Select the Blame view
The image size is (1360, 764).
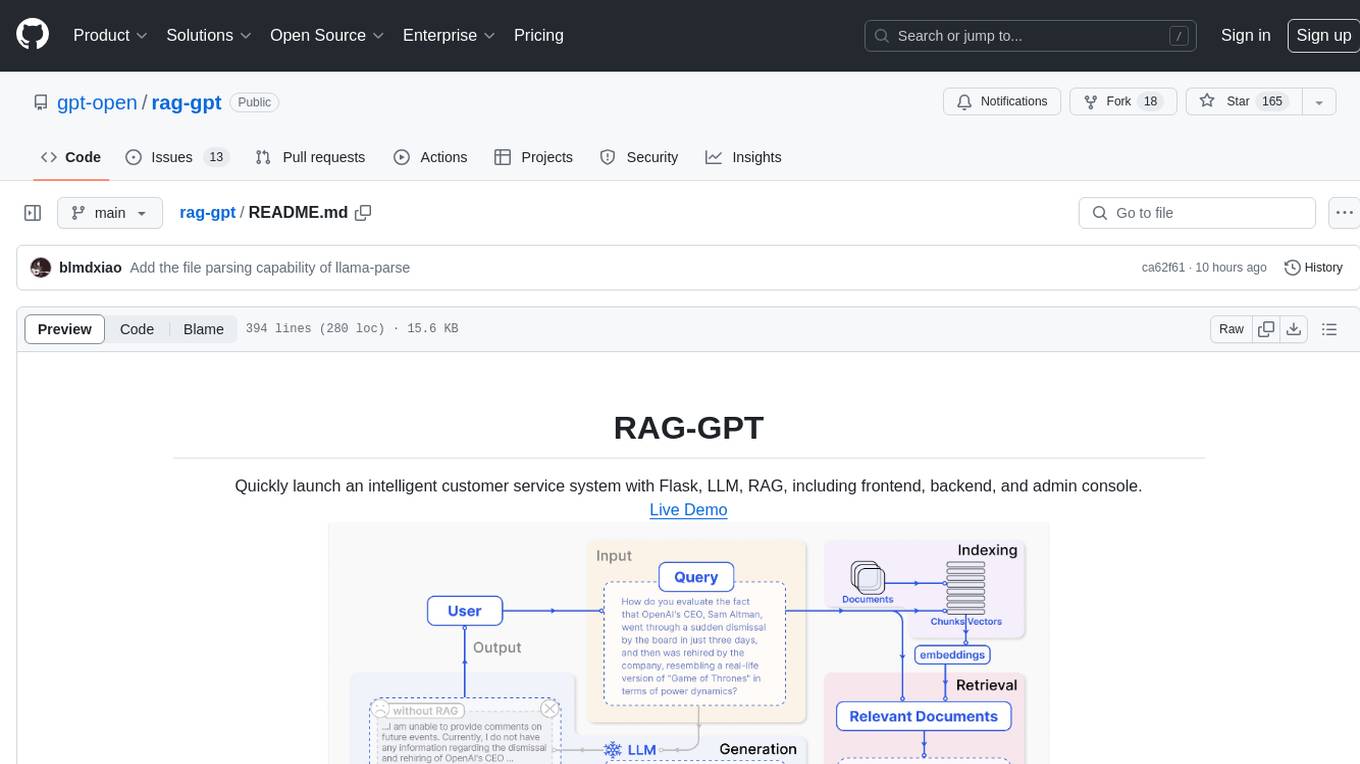tap(203, 329)
